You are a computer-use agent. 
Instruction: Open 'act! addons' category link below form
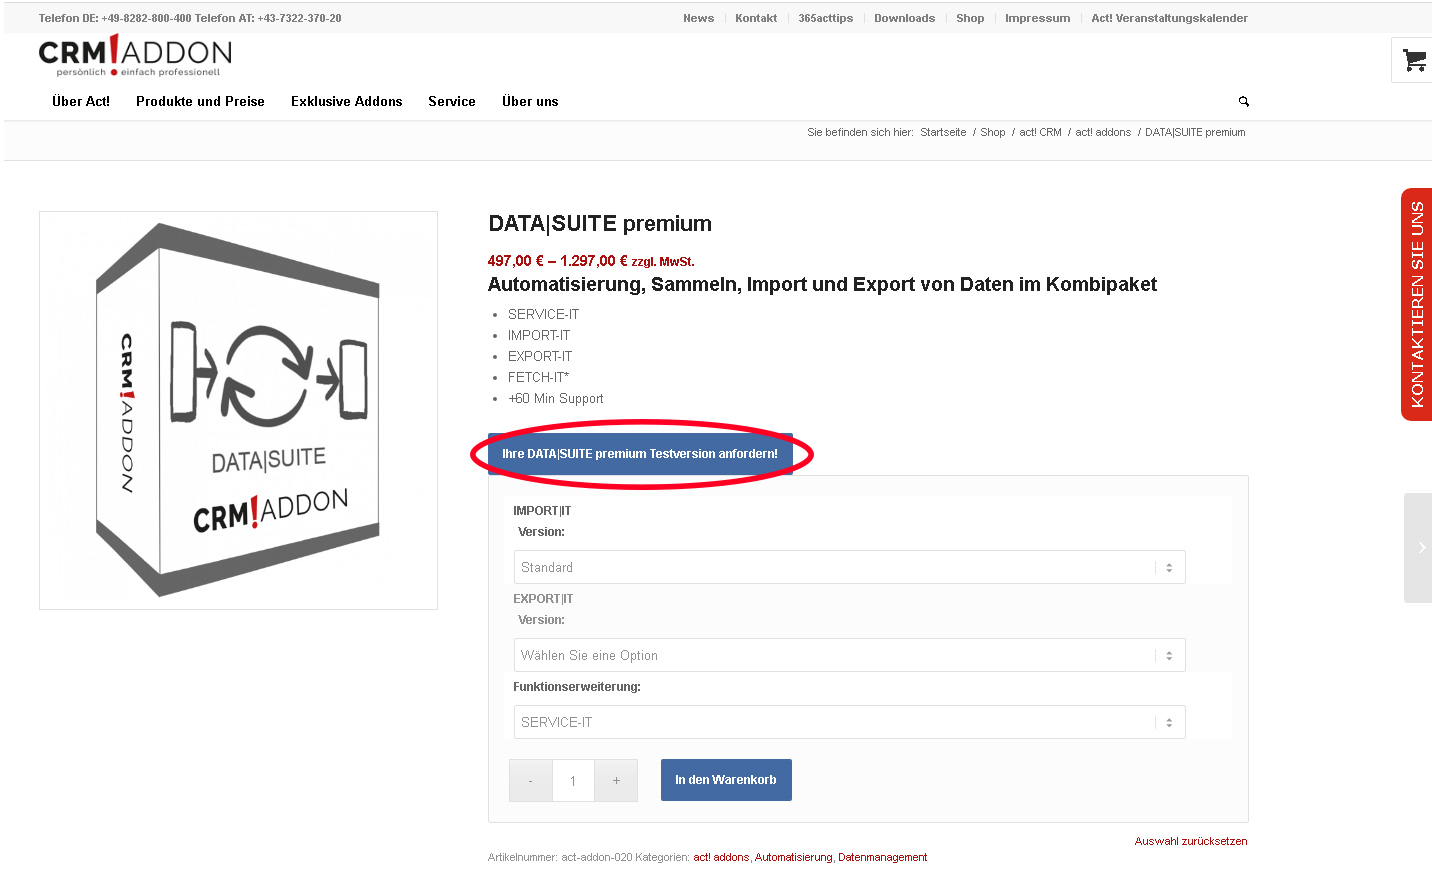coord(721,857)
